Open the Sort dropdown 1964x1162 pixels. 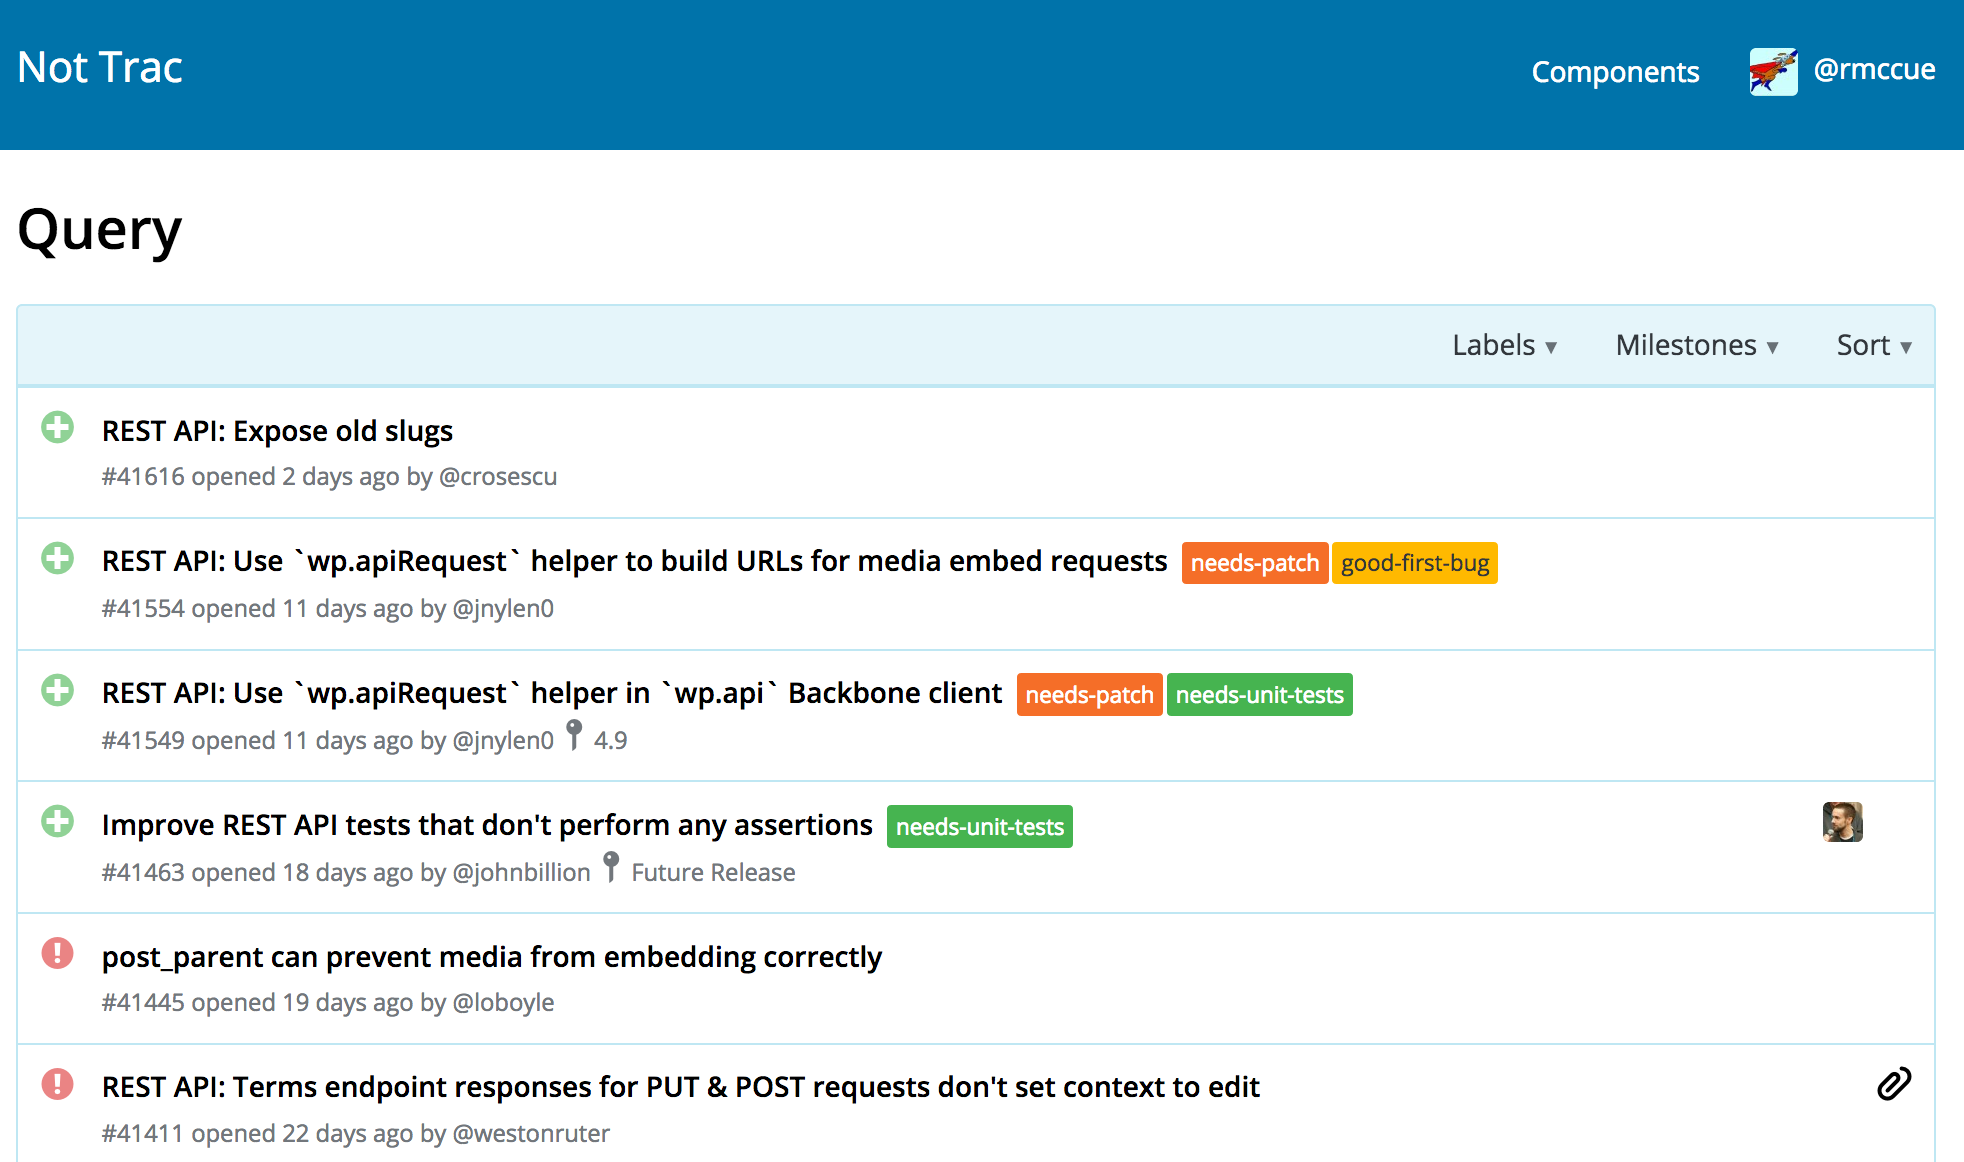[1874, 346]
